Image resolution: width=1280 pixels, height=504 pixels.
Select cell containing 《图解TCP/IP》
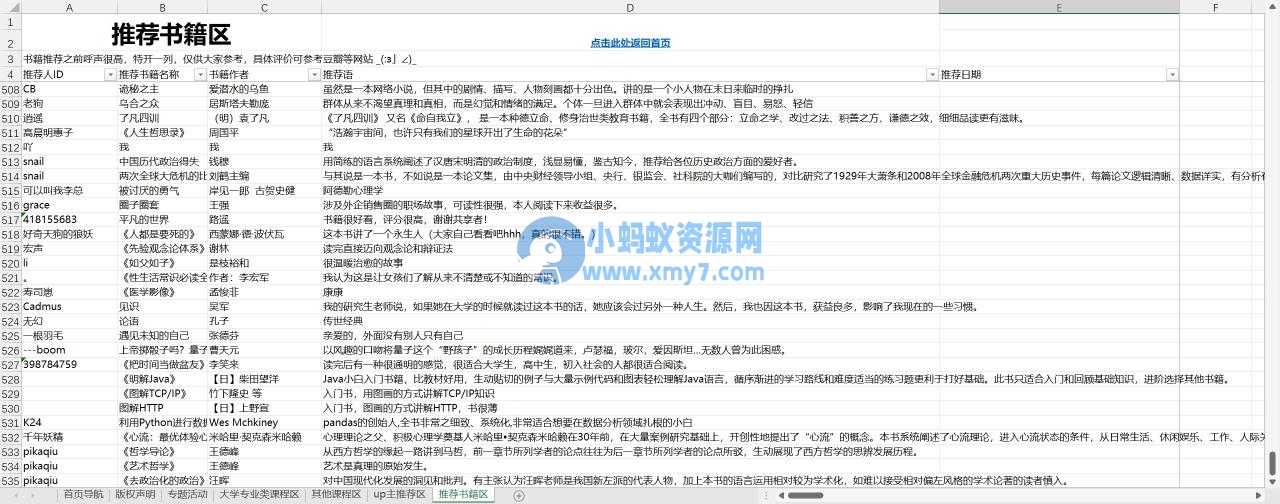(162, 393)
